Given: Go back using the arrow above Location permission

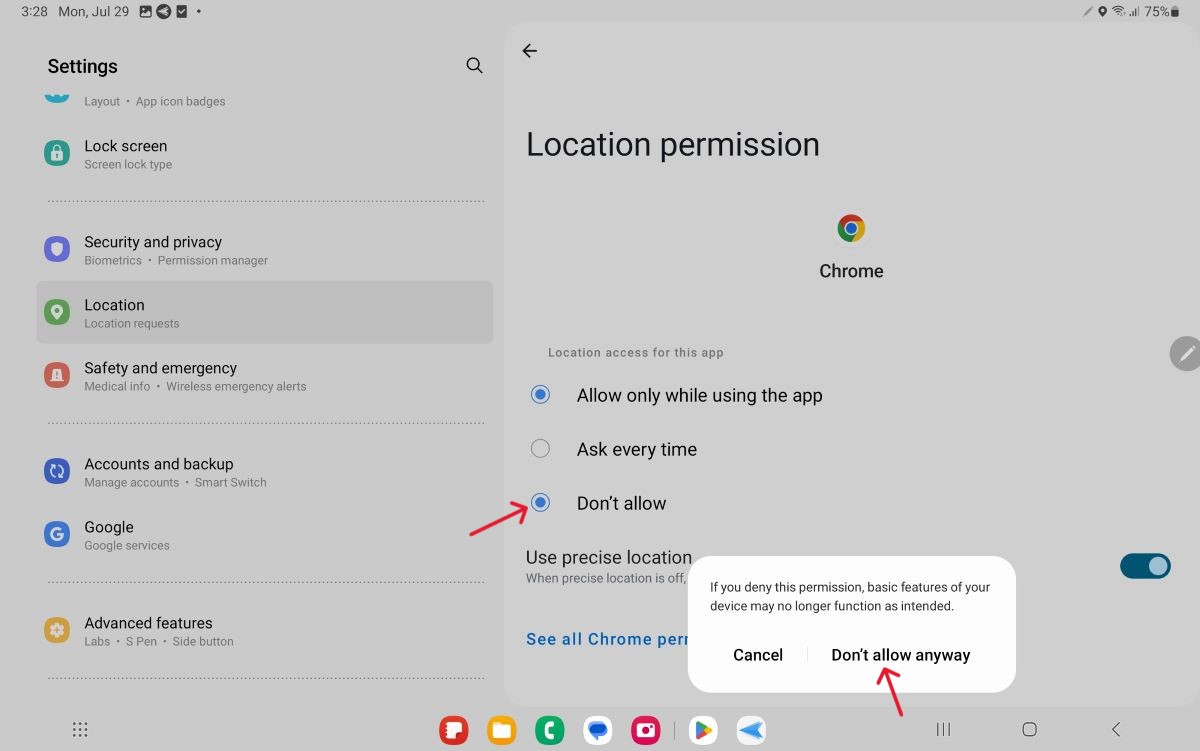Looking at the screenshot, I should [x=529, y=50].
